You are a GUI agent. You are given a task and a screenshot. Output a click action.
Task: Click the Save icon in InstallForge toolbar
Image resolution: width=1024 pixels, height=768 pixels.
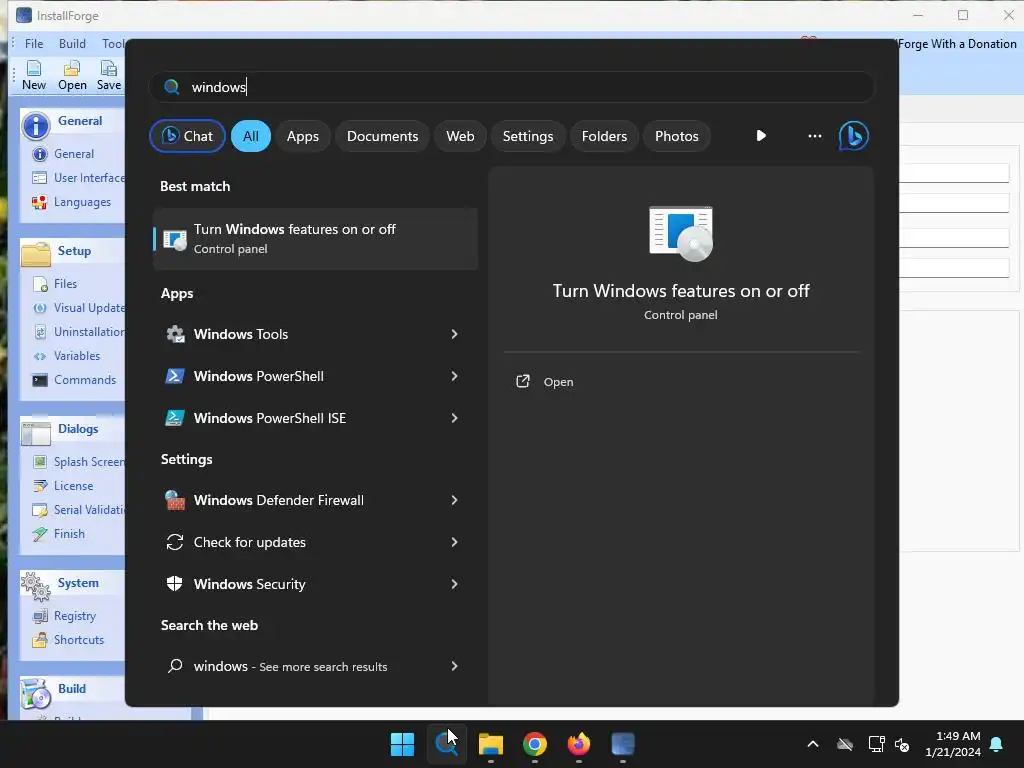point(108,68)
